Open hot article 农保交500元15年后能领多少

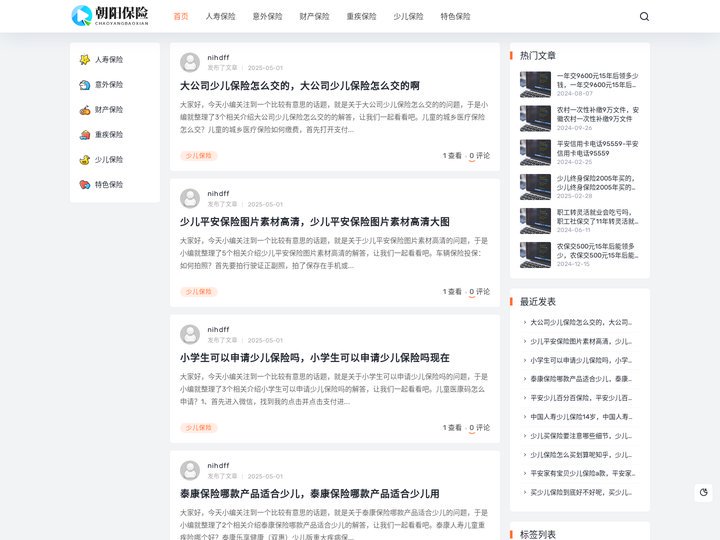click(597, 251)
